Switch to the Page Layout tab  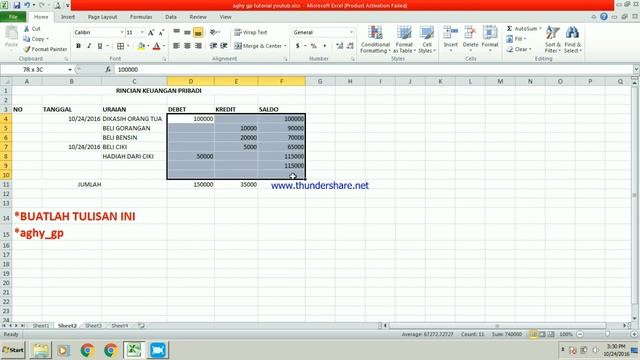102,17
